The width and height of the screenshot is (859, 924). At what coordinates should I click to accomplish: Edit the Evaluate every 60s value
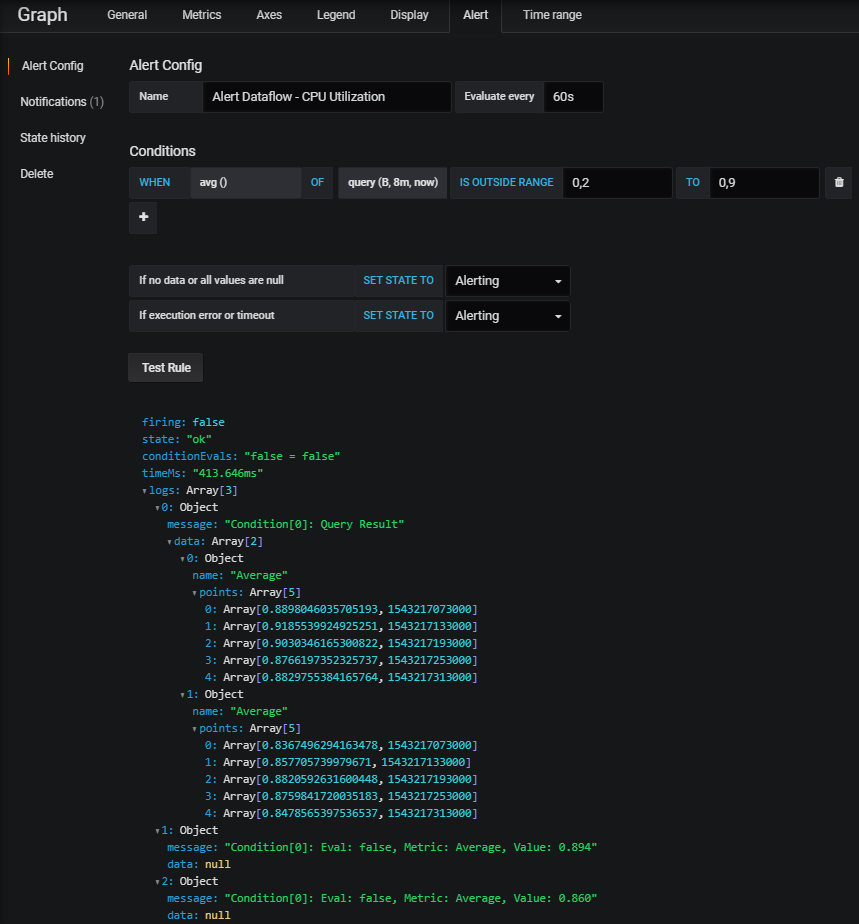tap(572, 97)
